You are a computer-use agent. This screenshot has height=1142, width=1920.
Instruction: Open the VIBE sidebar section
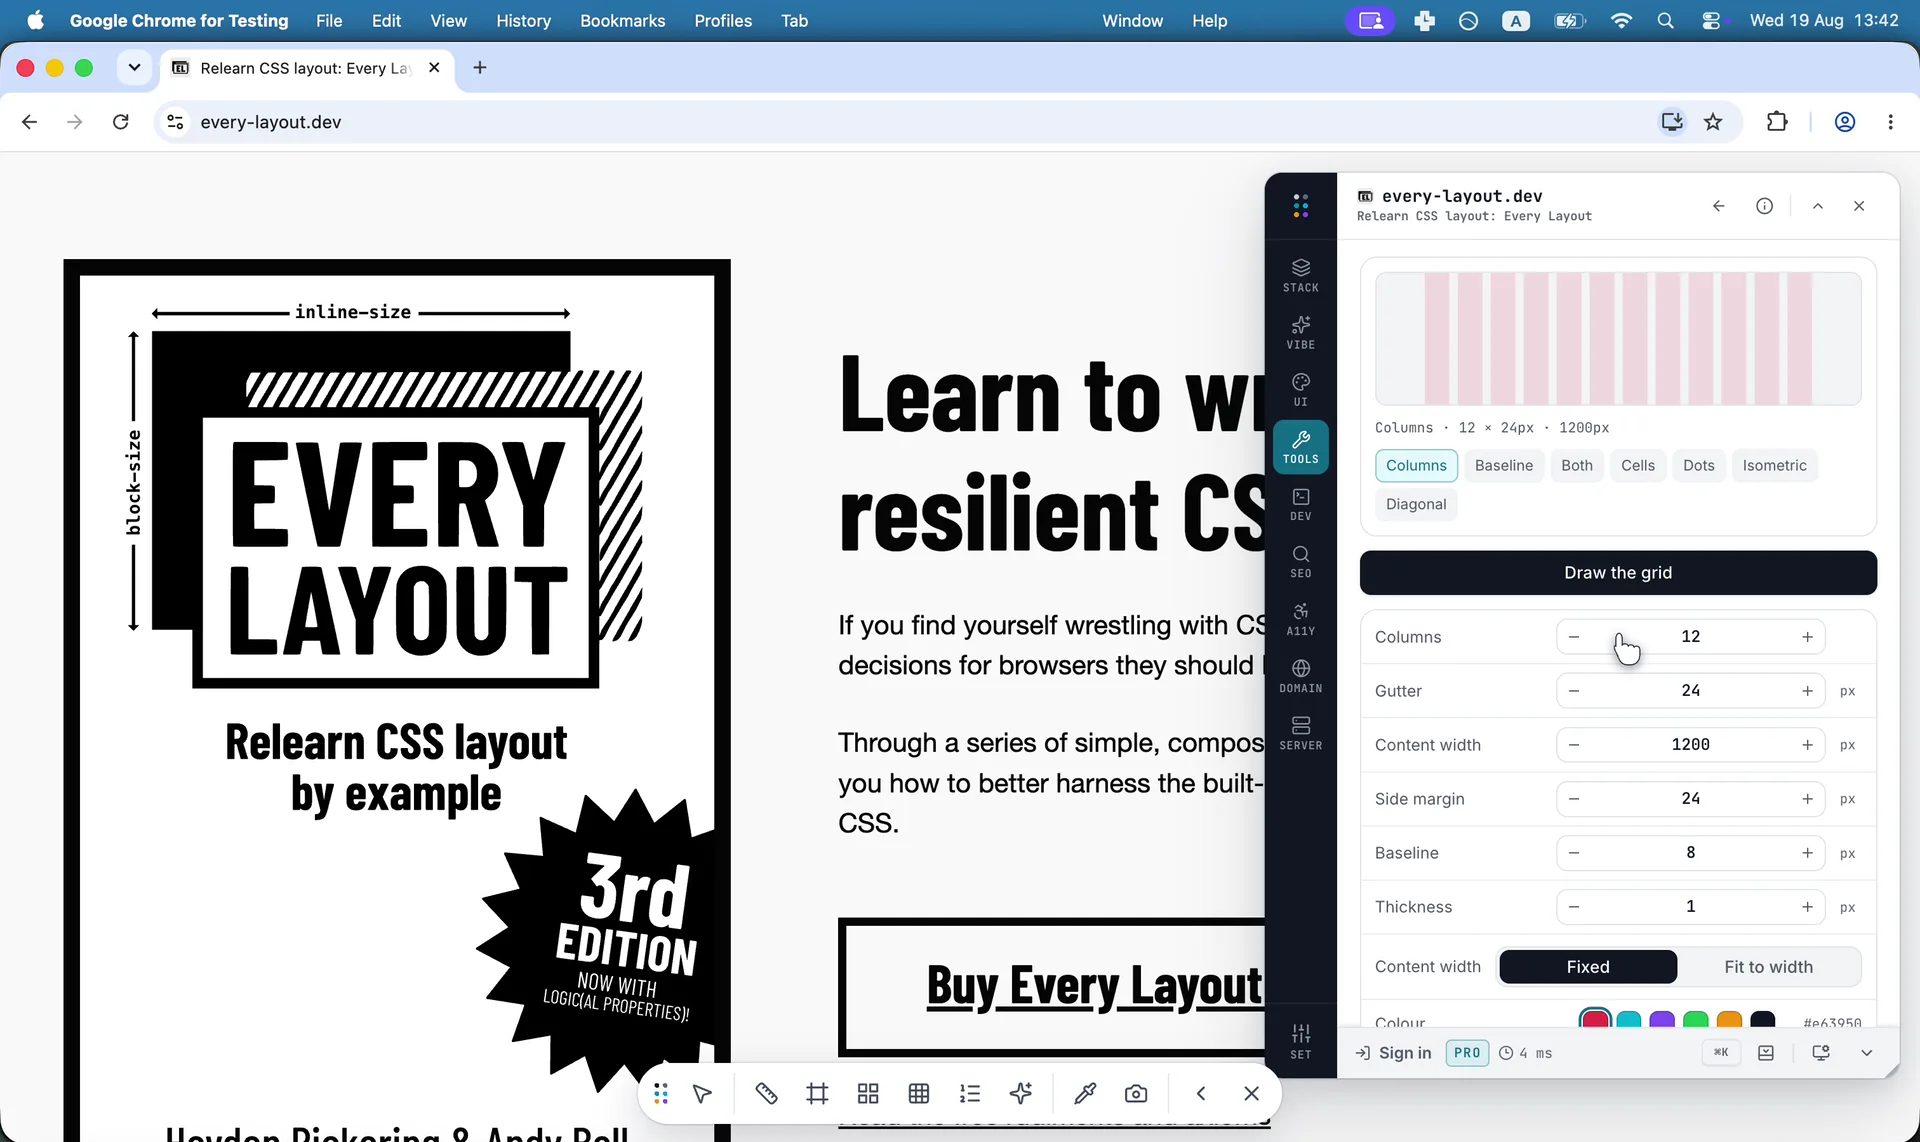coord(1300,332)
